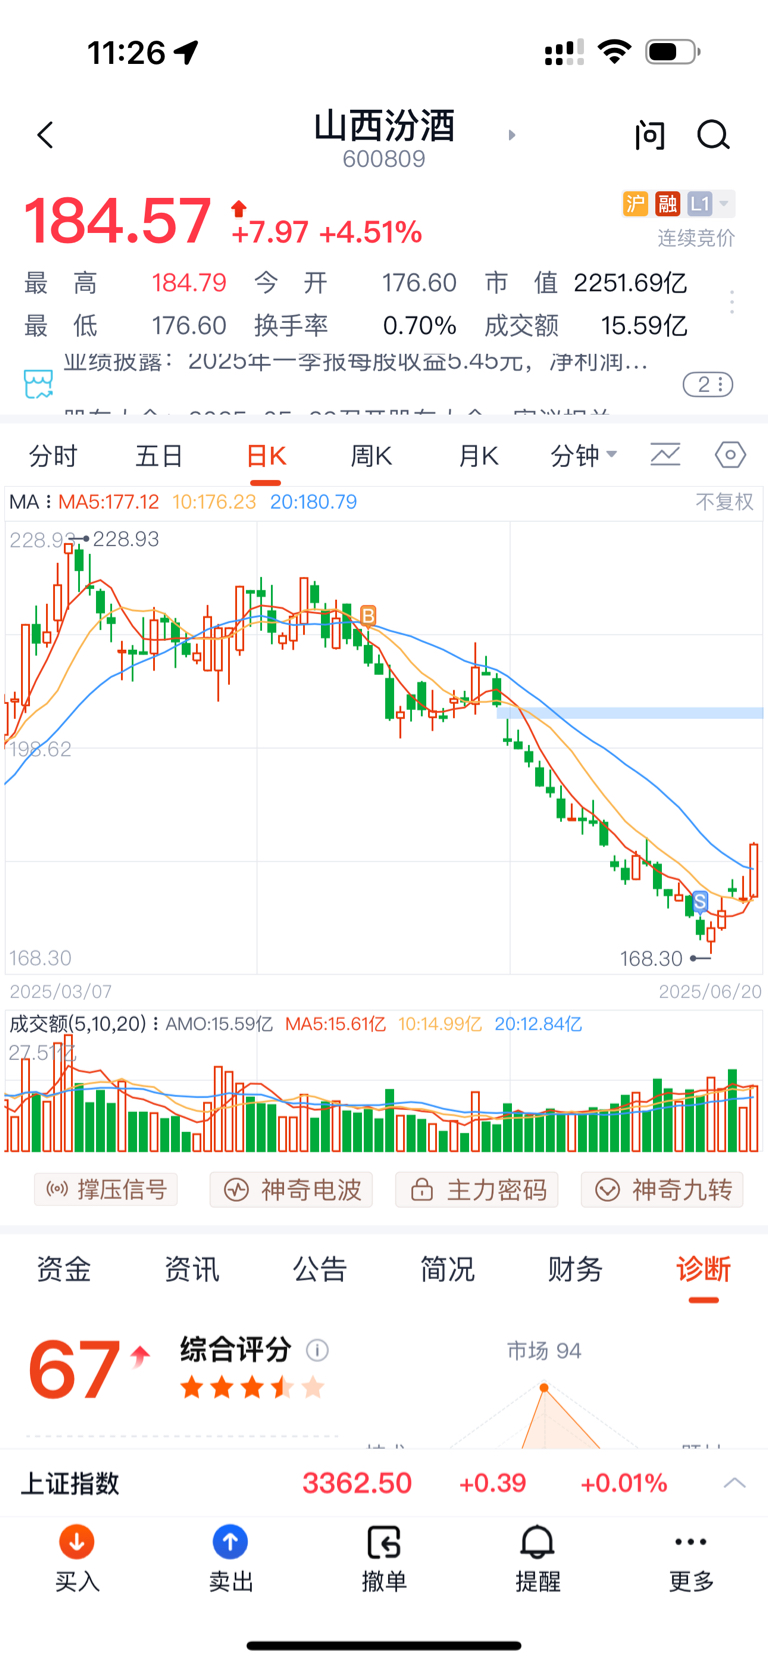Viewport: 768px width, 1665px height.
Task: Tap the 上证指数 label
Action: (70, 1483)
